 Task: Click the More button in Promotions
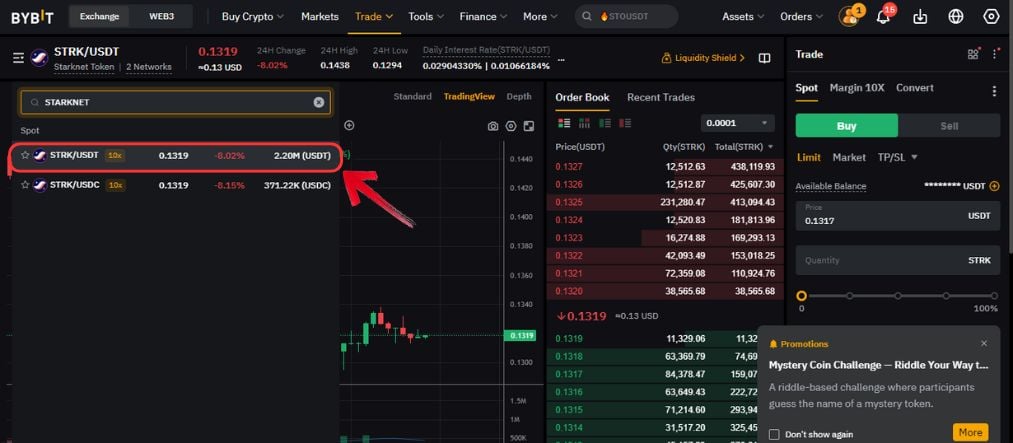(970, 432)
